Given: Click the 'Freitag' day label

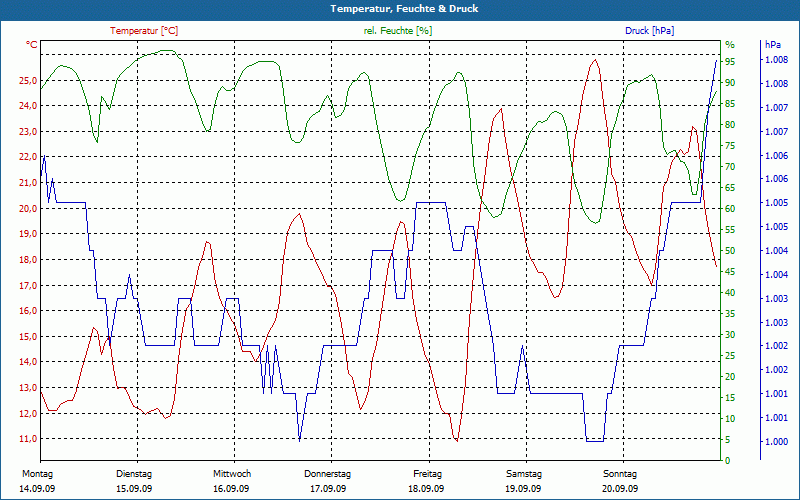Looking at the screenshot, I should [428, 474].
